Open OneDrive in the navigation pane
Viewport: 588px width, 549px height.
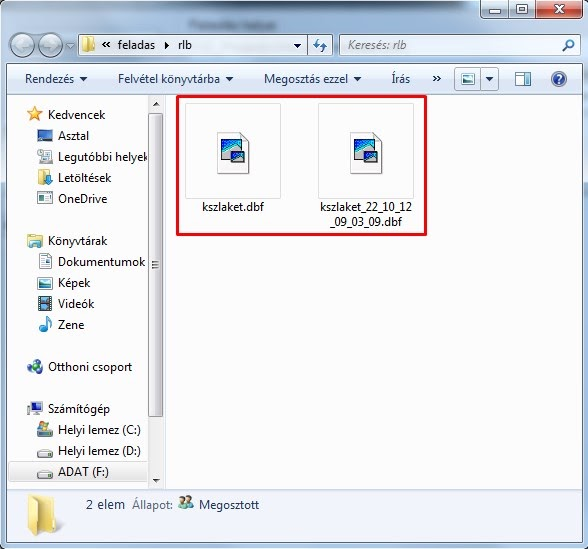pyautogui.click(x=82, y=198)
